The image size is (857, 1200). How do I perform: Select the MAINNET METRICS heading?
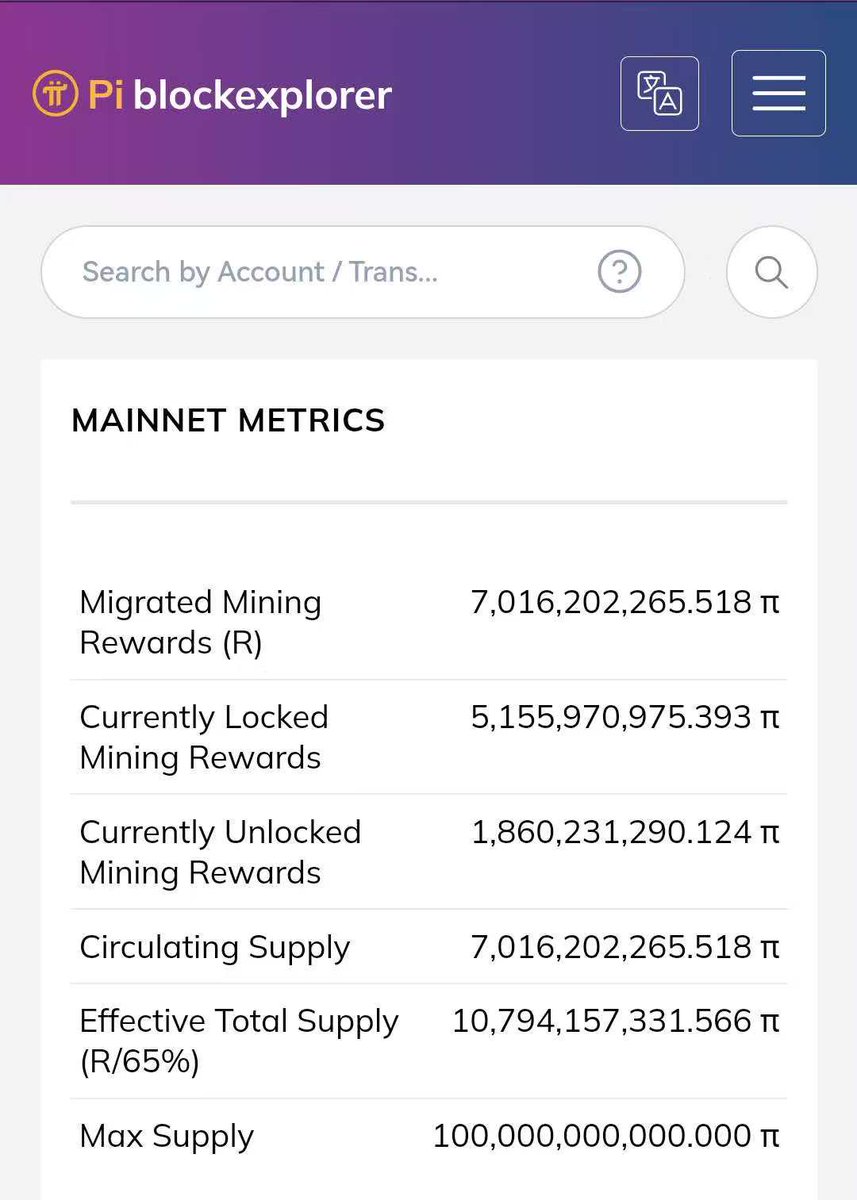228,420
